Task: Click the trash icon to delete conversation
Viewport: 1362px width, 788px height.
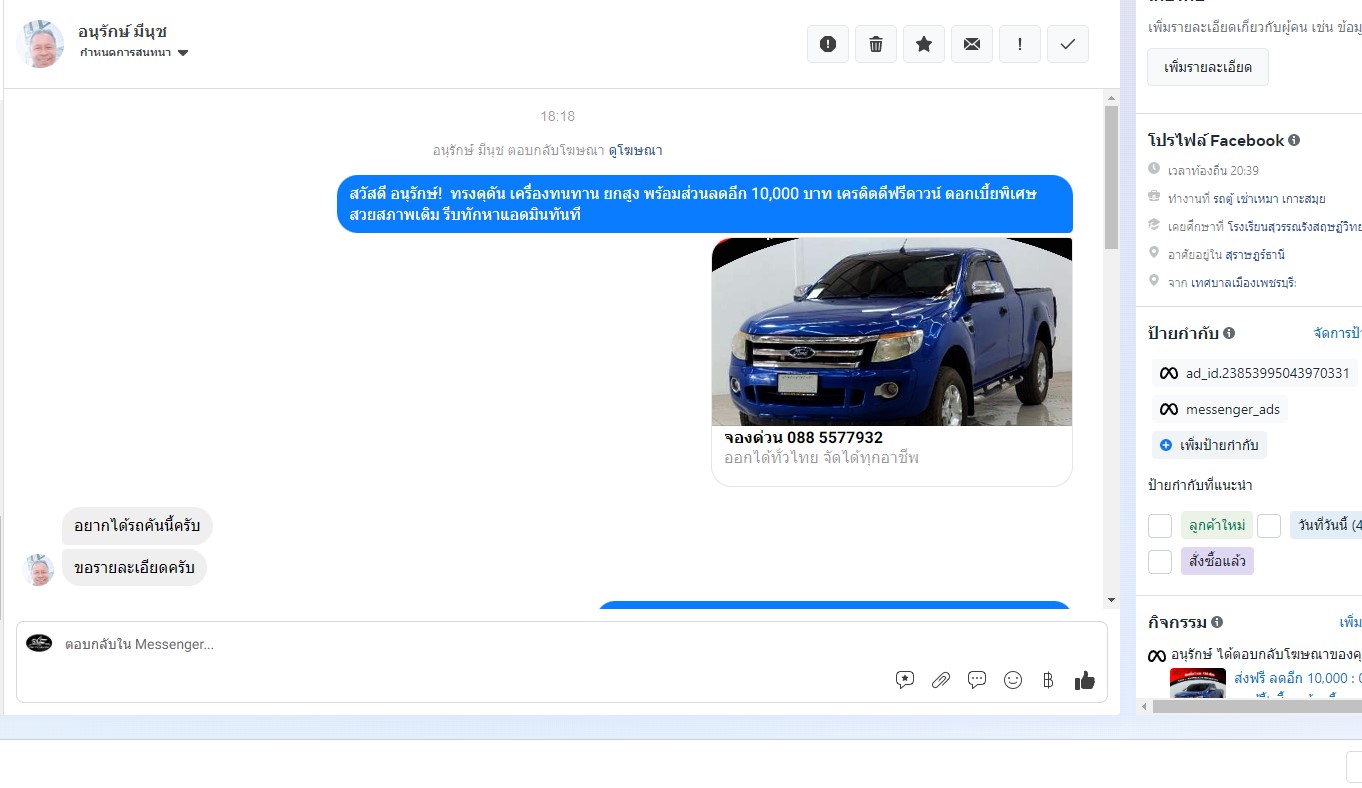Action: [876, 44]
